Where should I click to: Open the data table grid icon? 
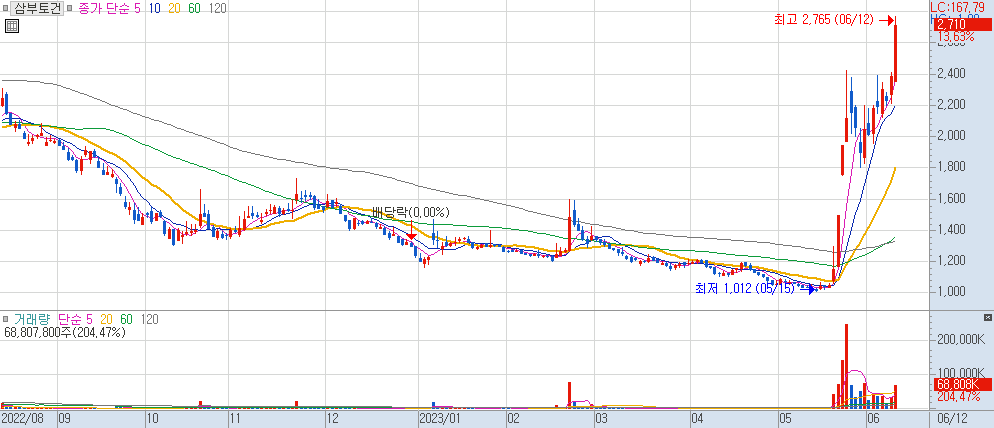[11, 26]
